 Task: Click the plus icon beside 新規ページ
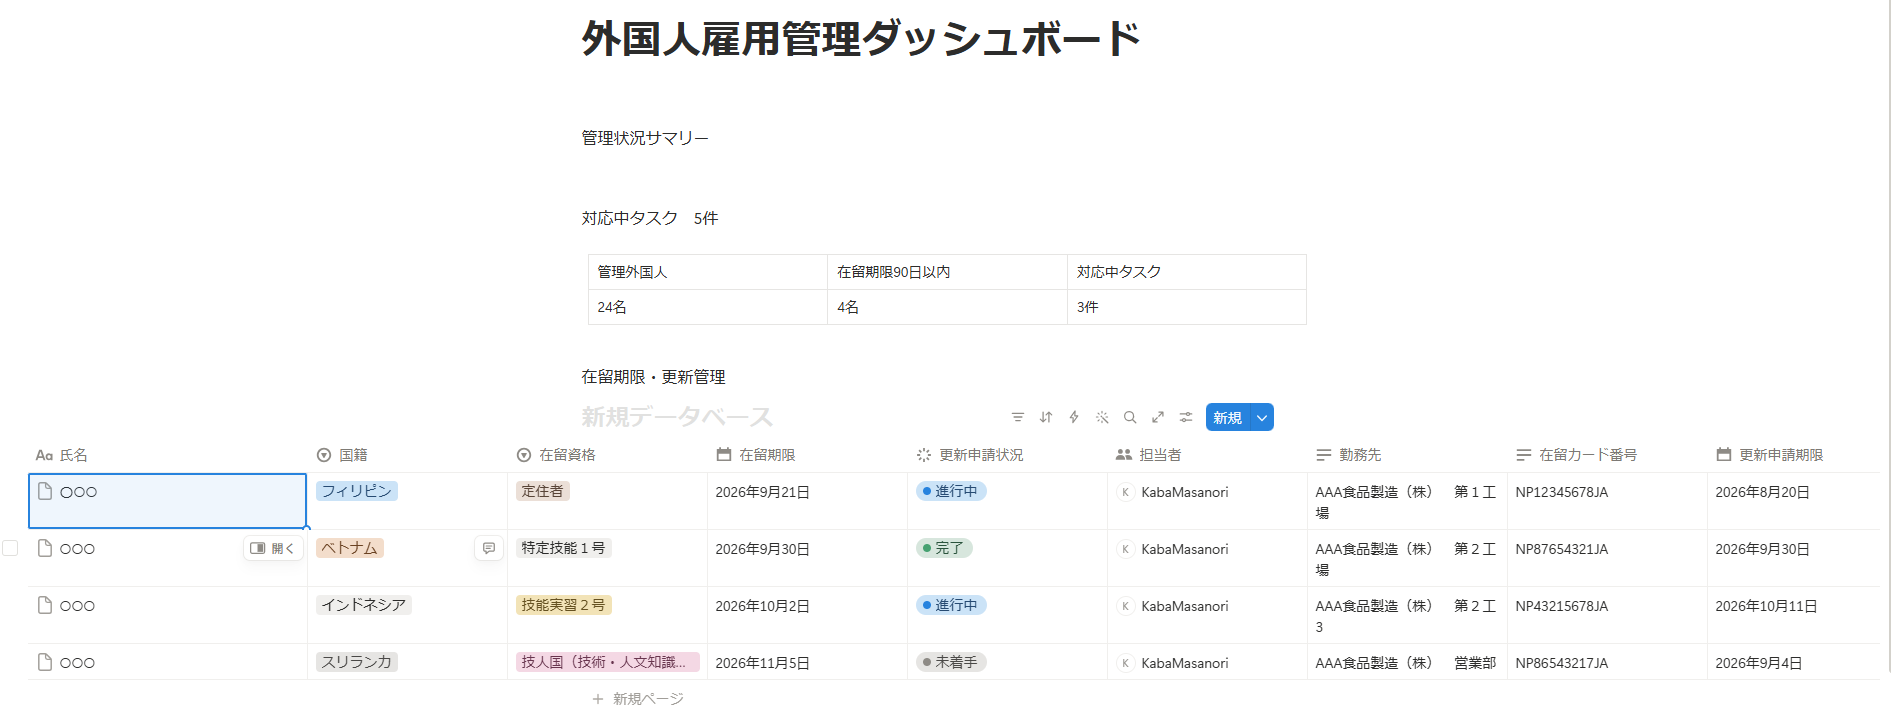(598, 698)
